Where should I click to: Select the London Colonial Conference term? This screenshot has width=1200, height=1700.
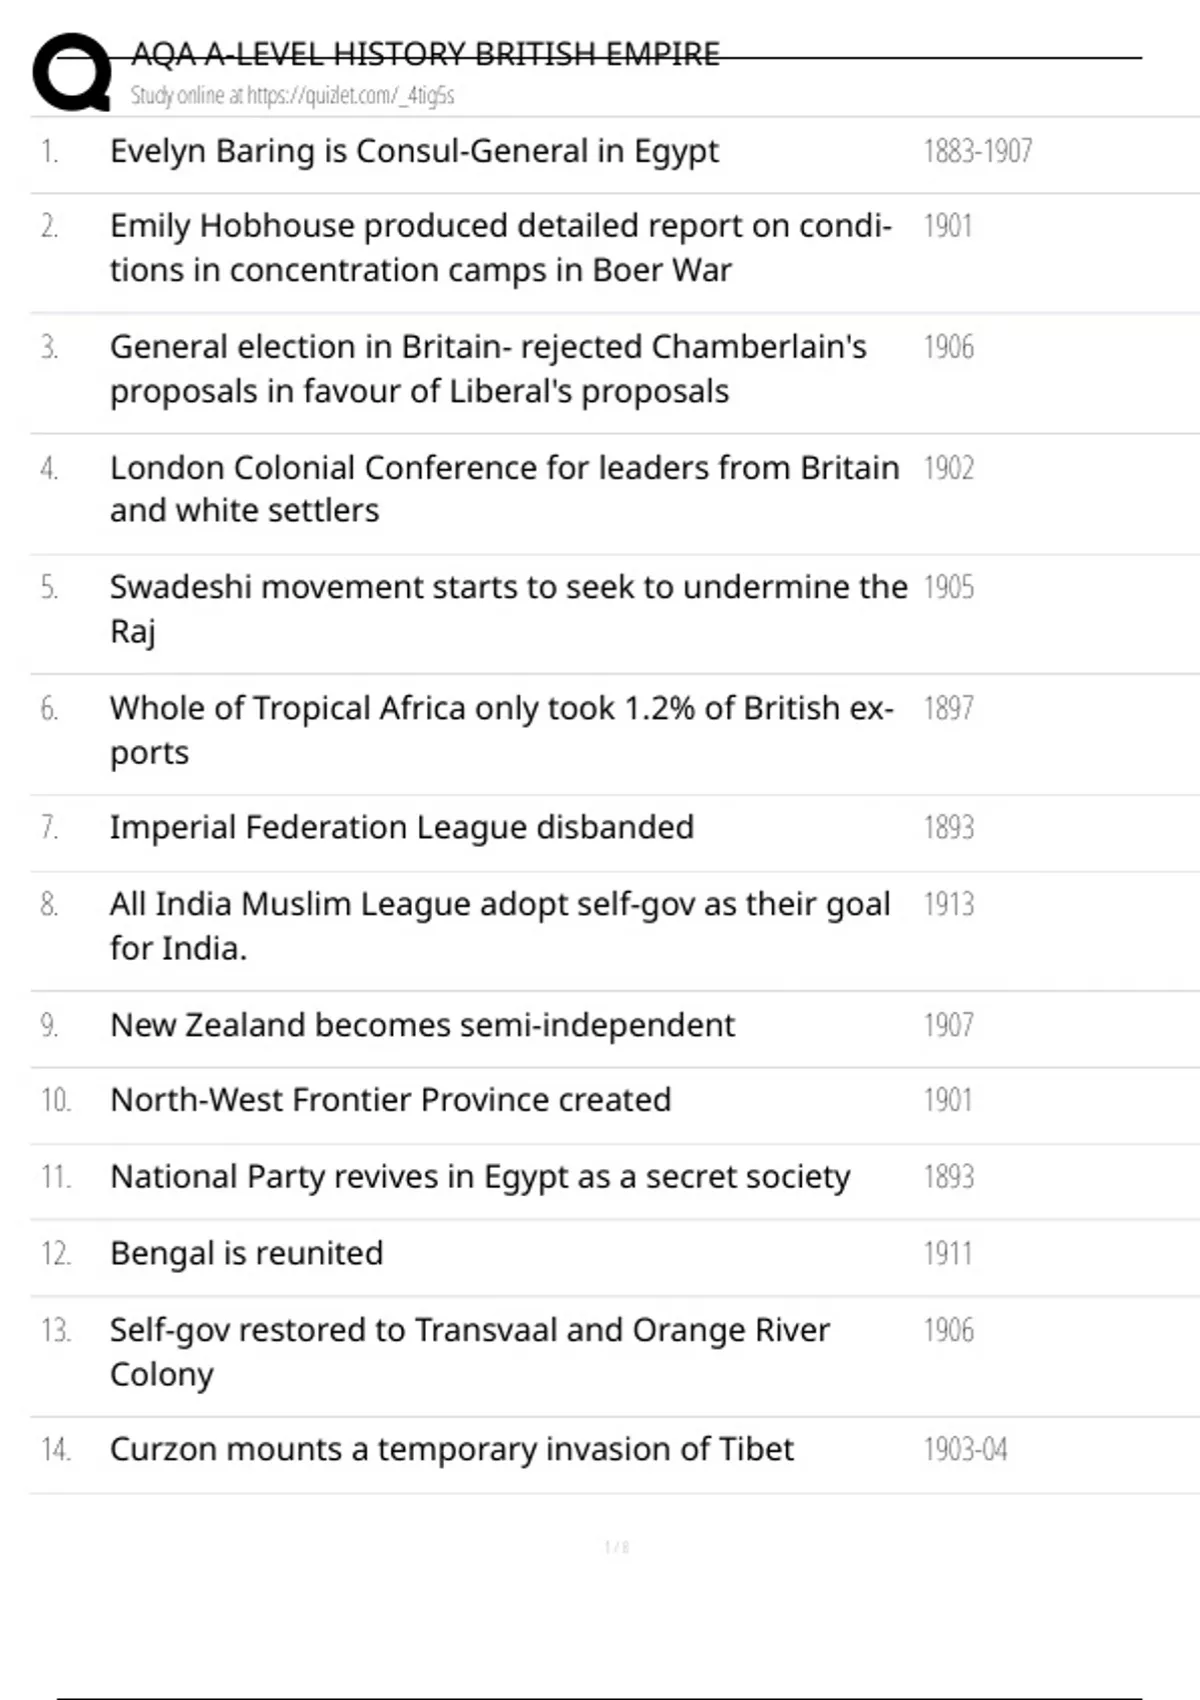click(504, 489)
